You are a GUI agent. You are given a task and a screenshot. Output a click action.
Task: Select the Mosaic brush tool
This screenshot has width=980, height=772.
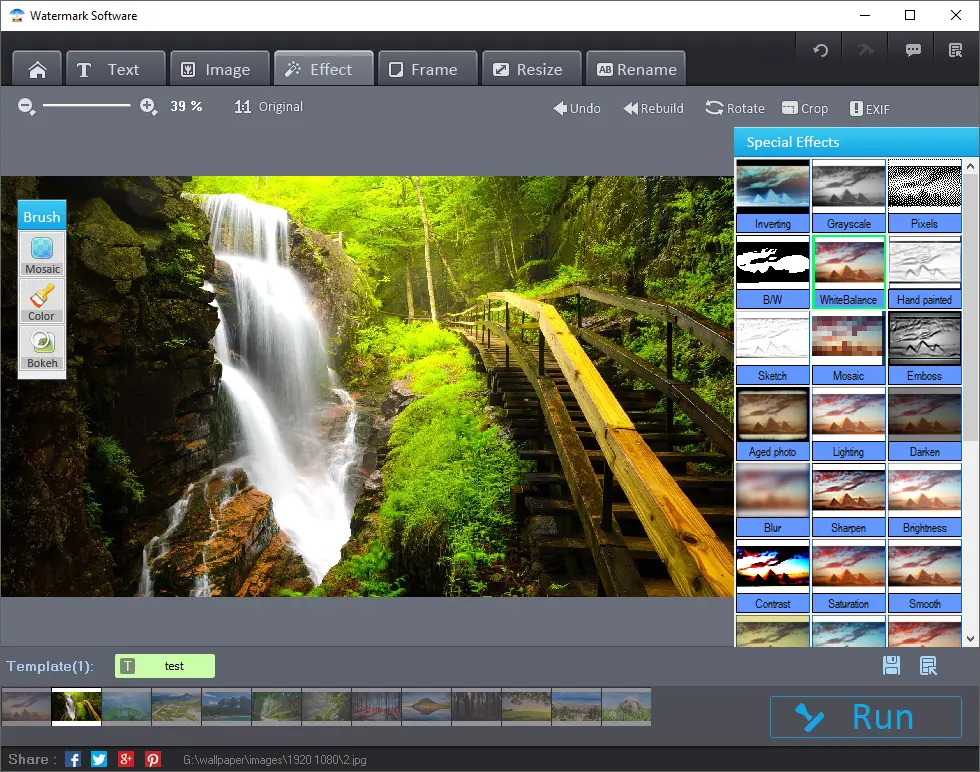coord(42,254)
